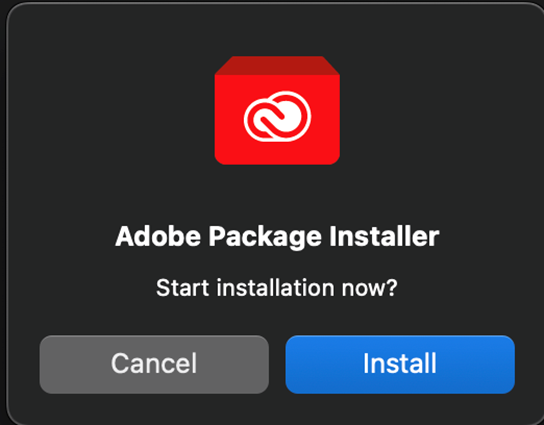Click the Creative Cloud logo on the box

tap(277, 116)
